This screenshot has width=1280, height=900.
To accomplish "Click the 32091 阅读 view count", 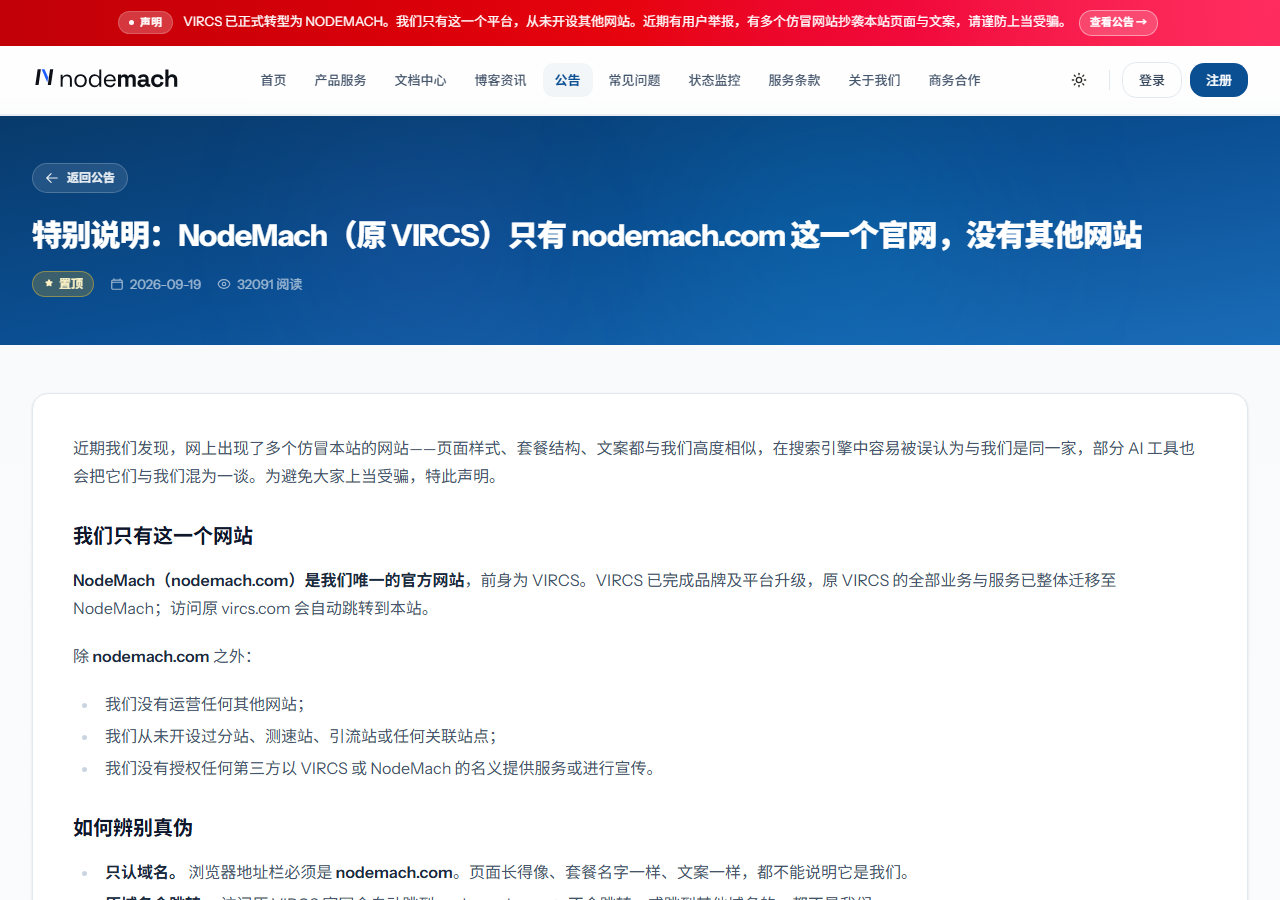I will [269, 284].
